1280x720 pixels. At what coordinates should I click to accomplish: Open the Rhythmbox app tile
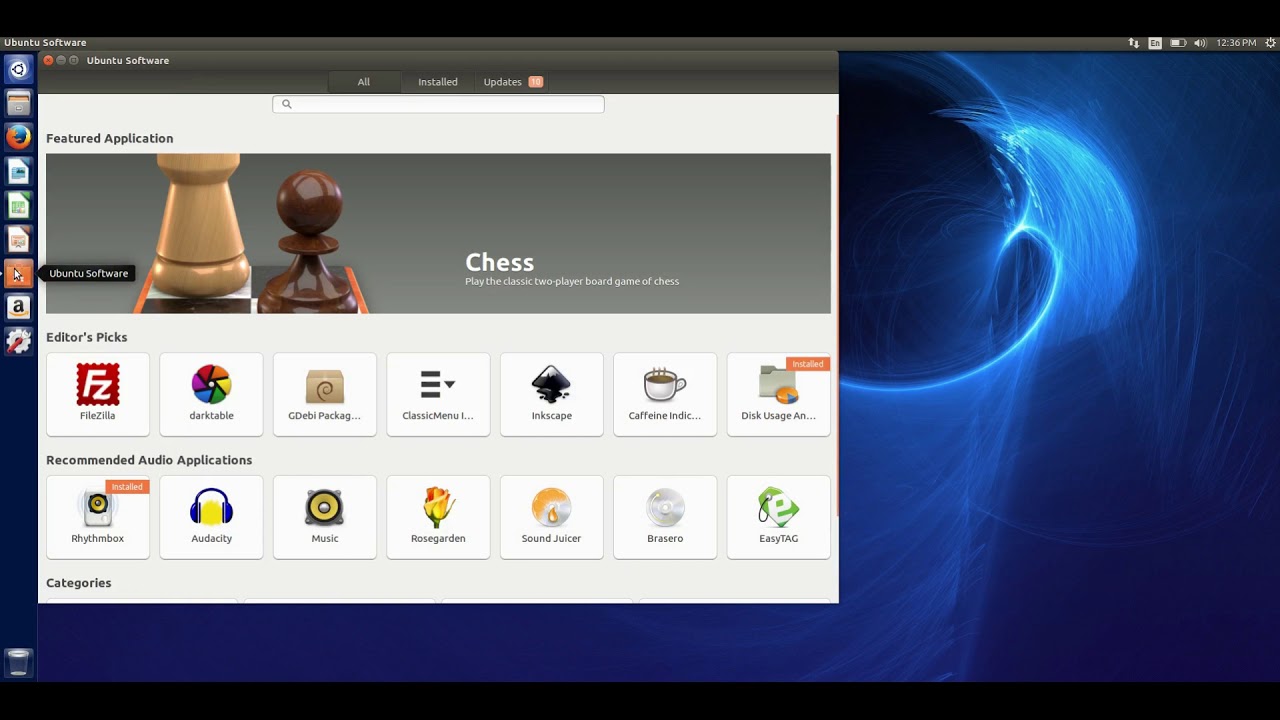98,517
